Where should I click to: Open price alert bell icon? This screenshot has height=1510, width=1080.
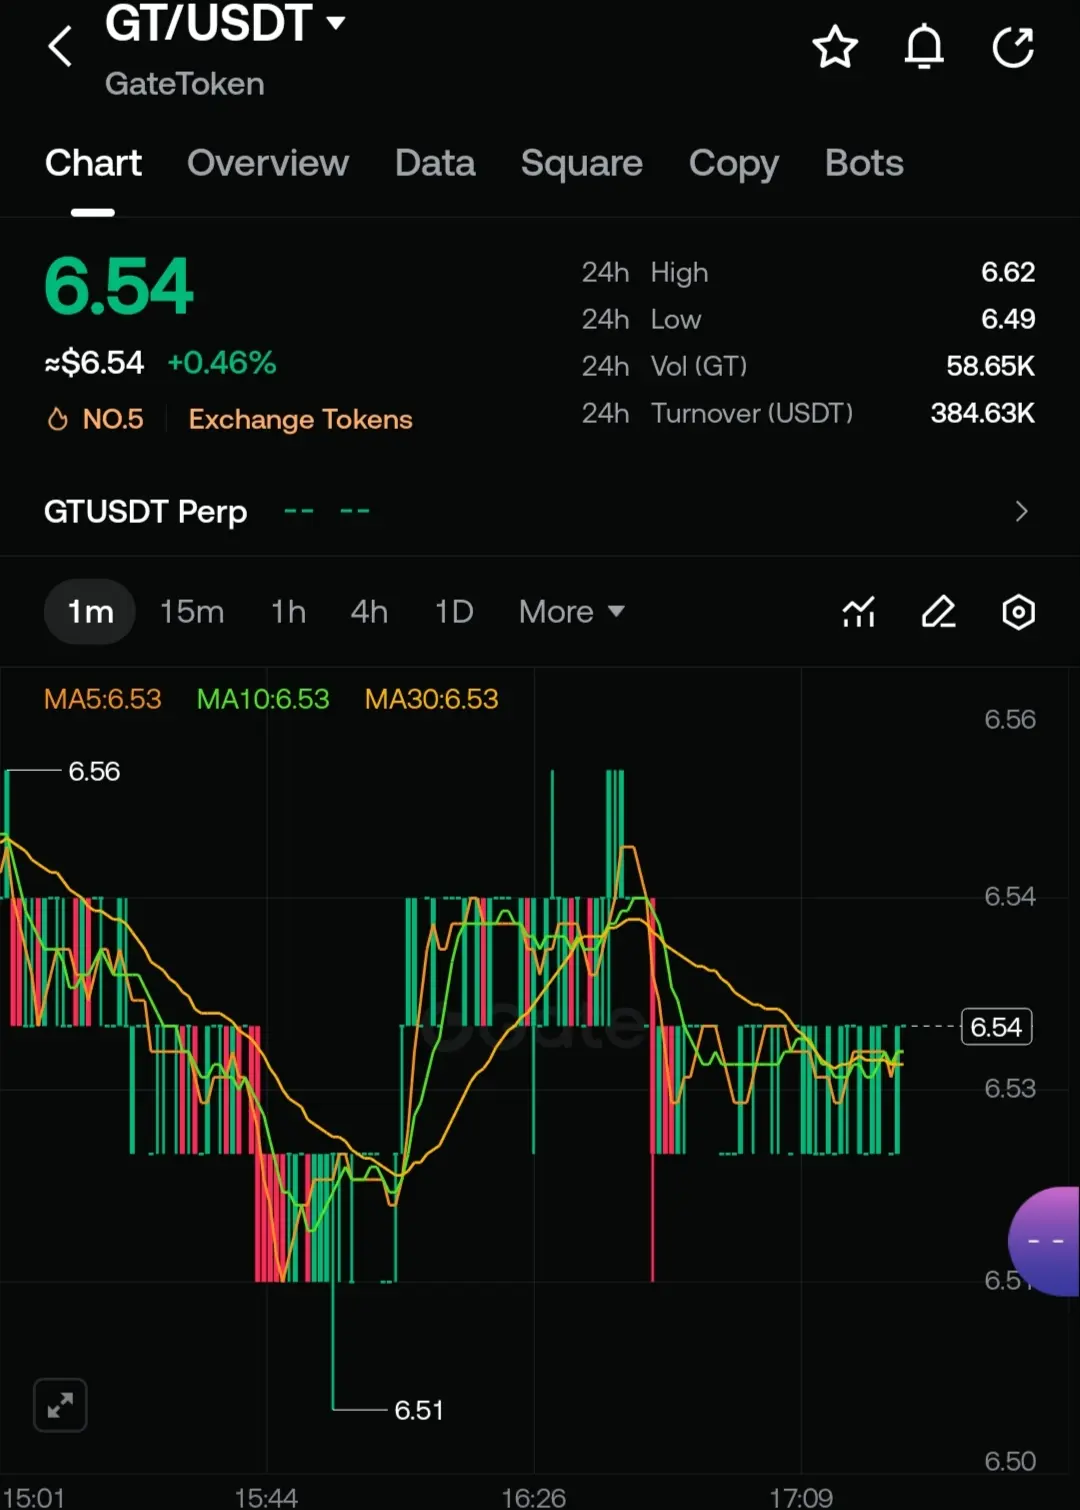coord(924,47)
